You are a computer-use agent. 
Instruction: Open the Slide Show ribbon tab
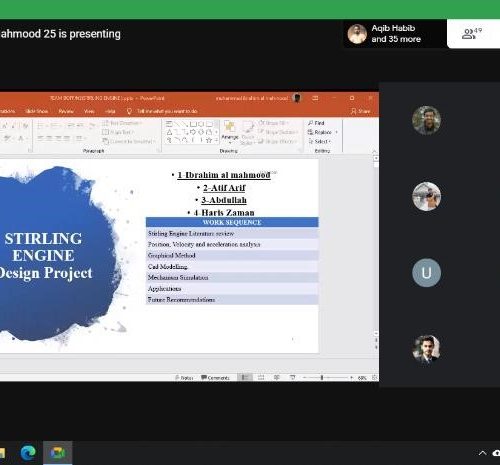(37, 111)
